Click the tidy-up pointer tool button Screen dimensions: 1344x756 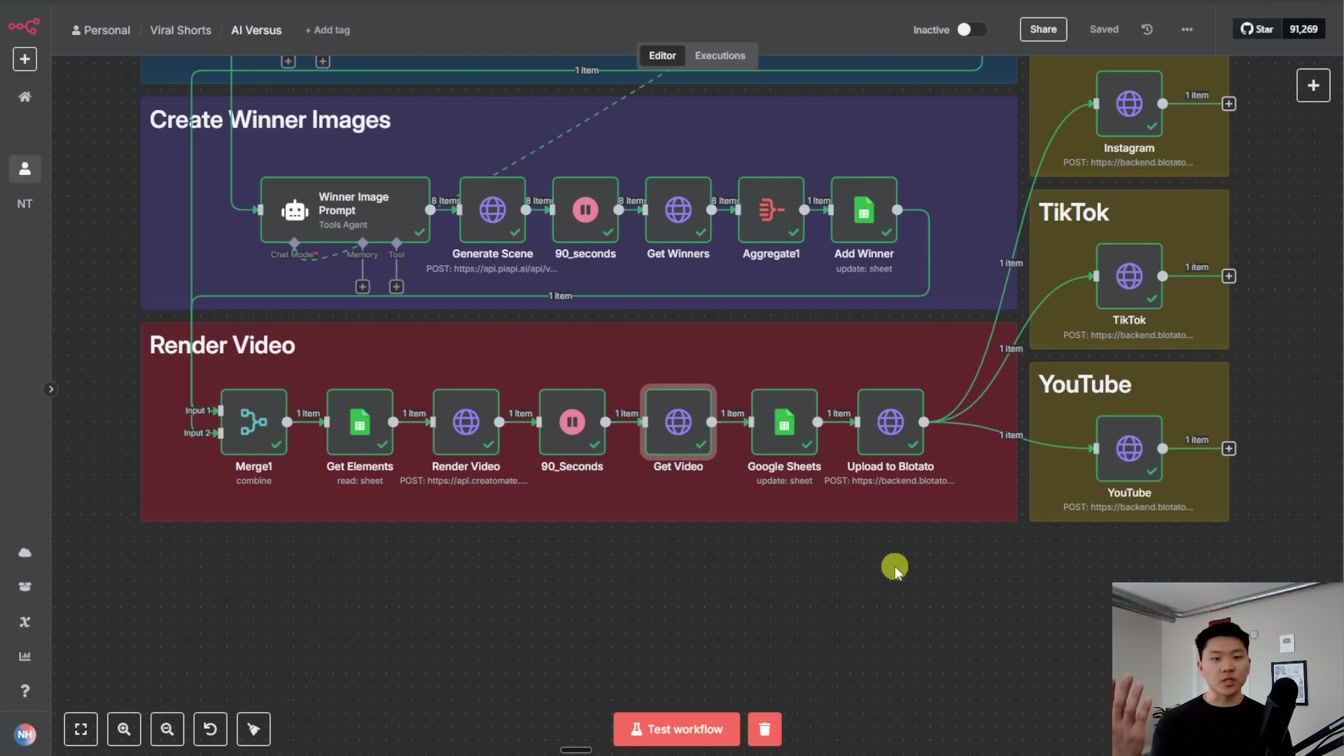pos(253,729)
